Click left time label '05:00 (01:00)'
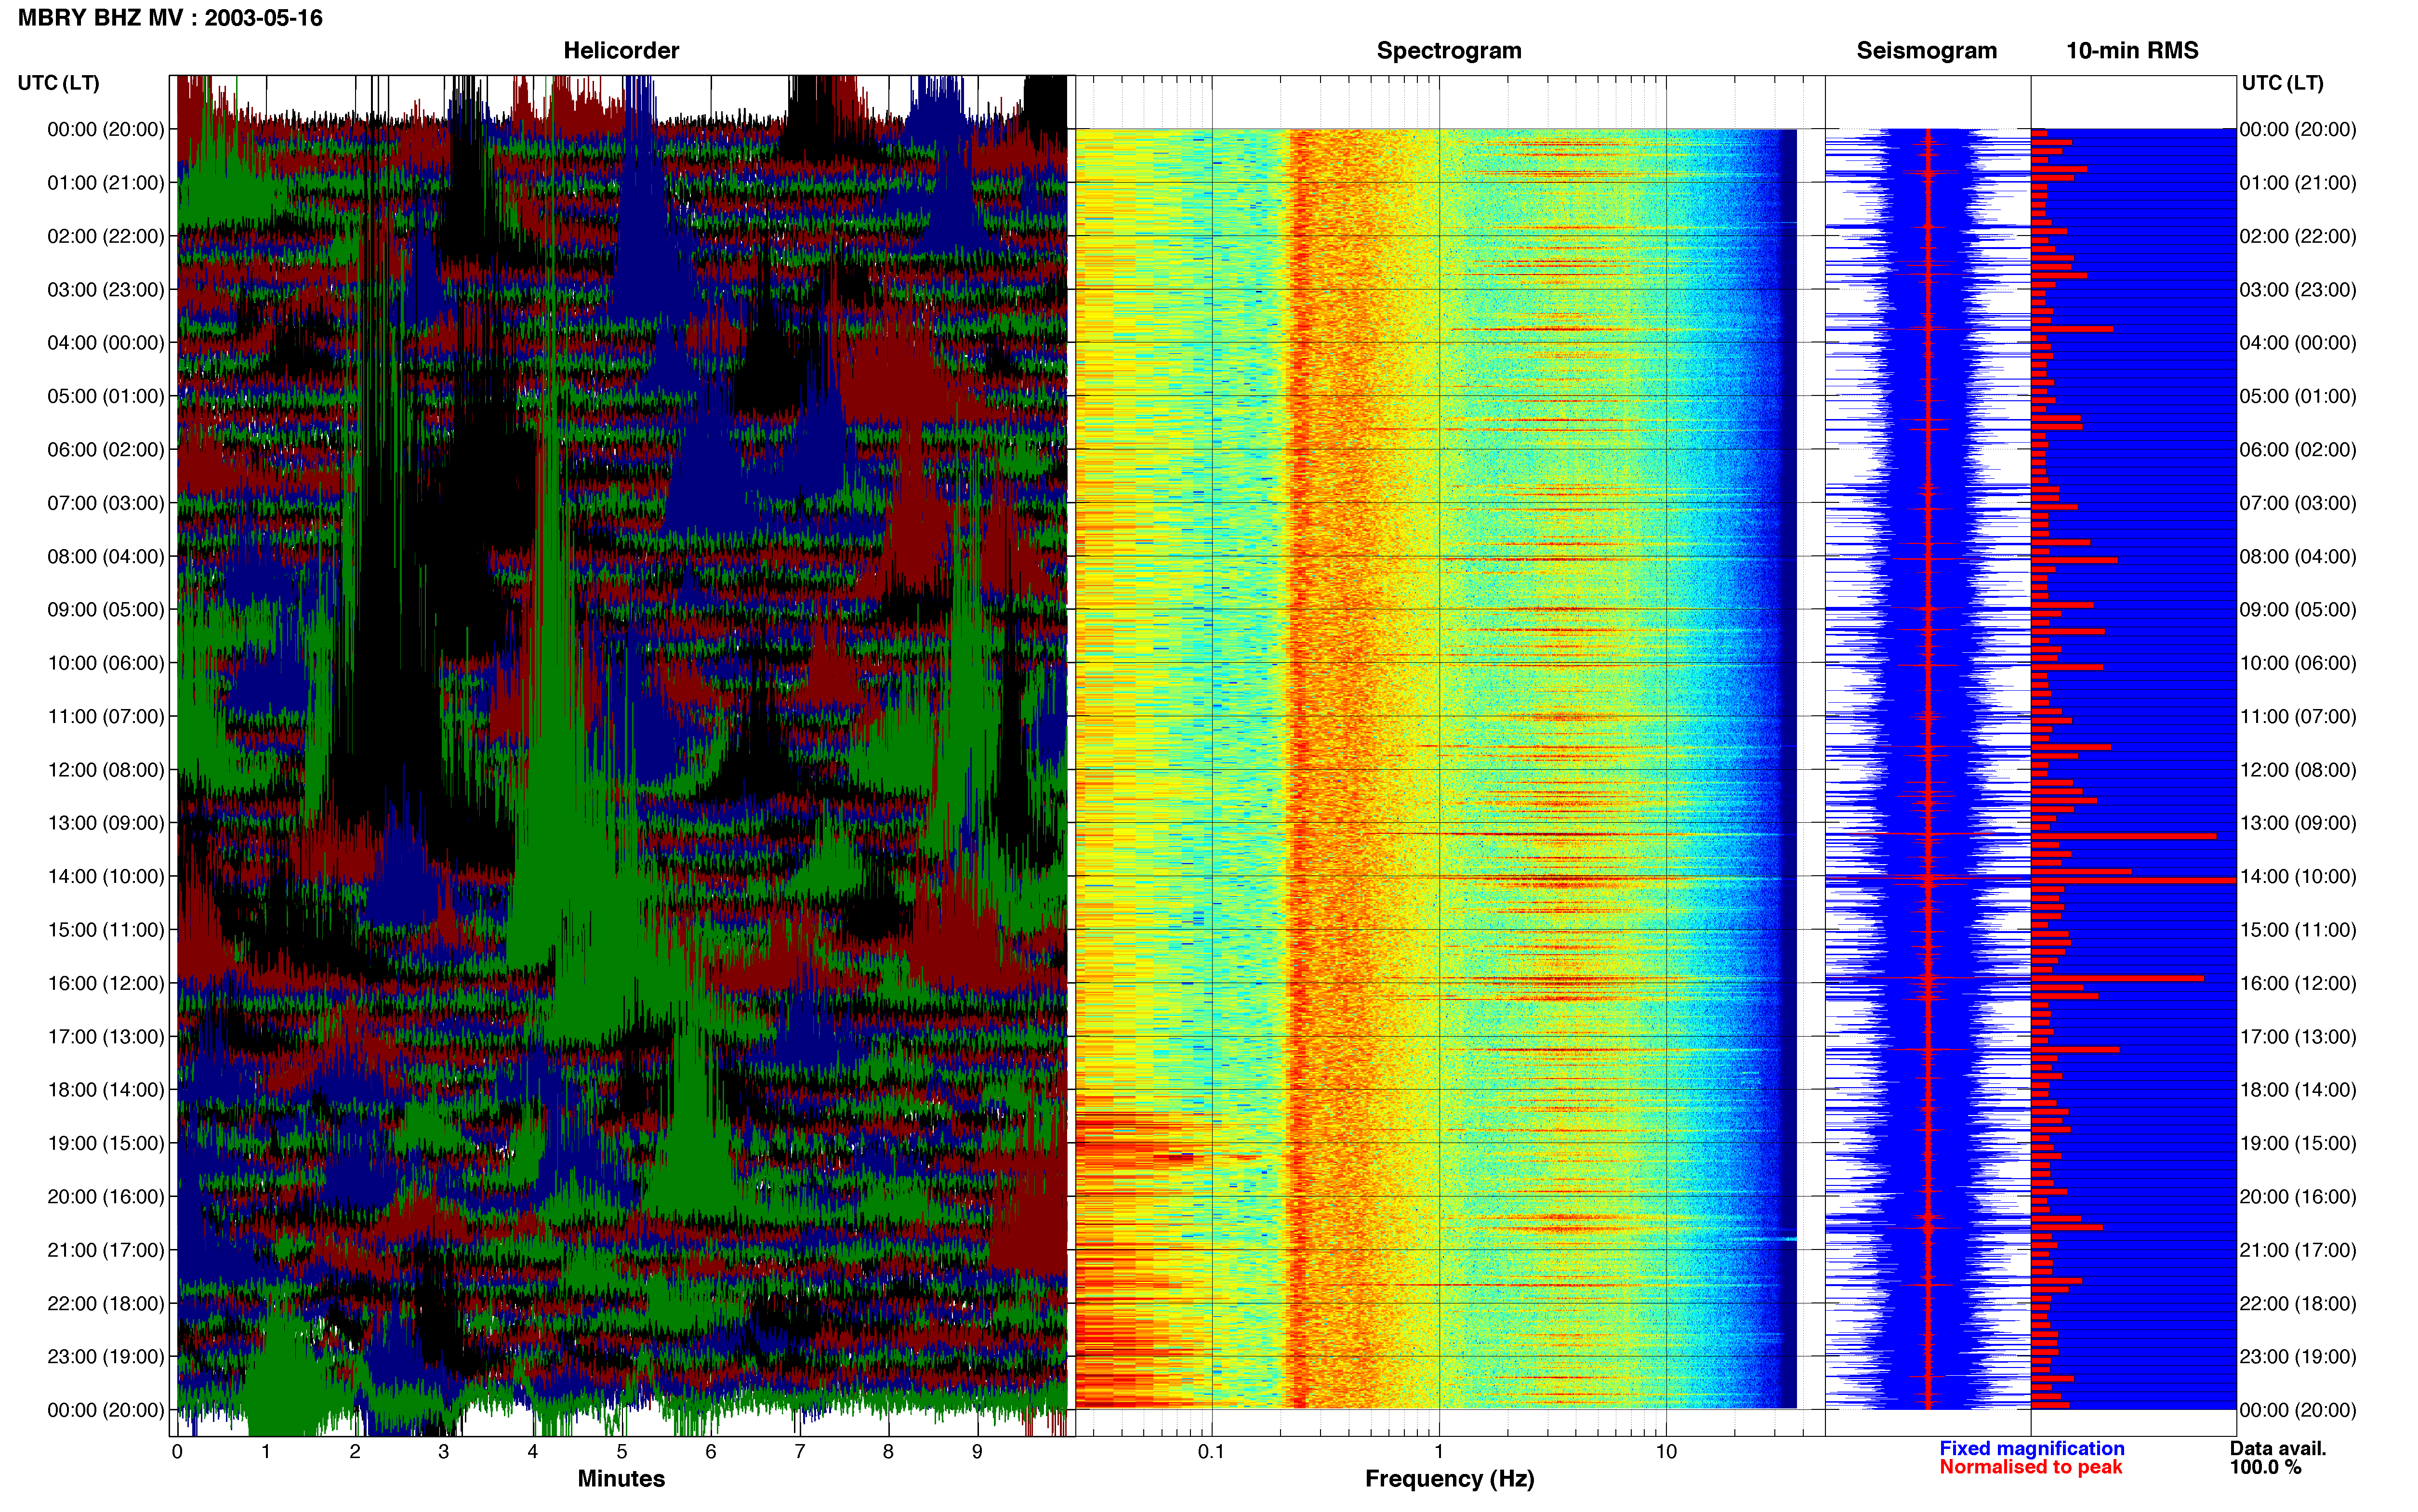This screenshot has width=2418, height=1512. tap(106, 396)
